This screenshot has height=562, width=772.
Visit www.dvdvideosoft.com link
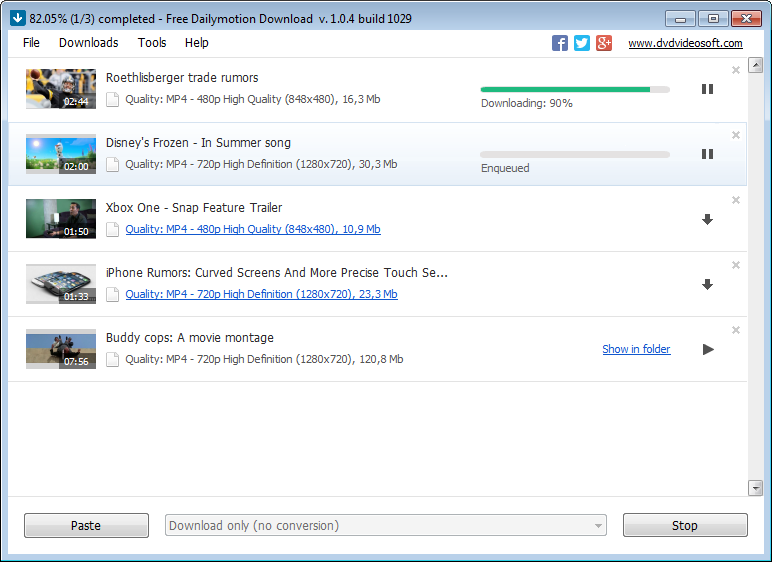click(685, 43)
